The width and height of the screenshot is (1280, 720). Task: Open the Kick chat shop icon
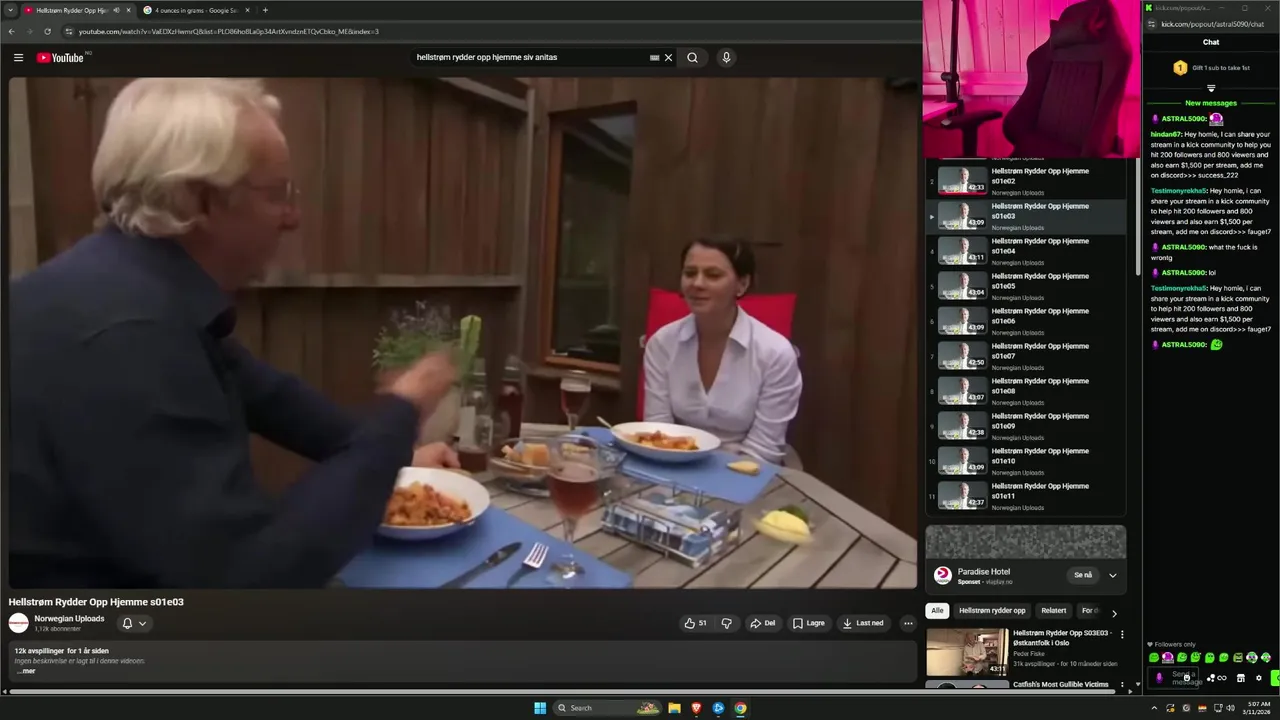point(1241,678)
